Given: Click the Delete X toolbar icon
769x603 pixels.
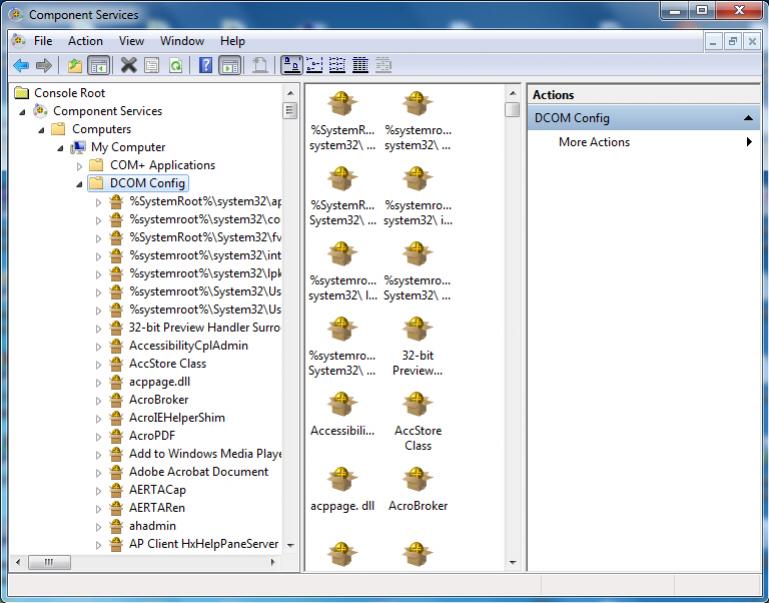Looking at the screenshot, I should pos(128,65).
